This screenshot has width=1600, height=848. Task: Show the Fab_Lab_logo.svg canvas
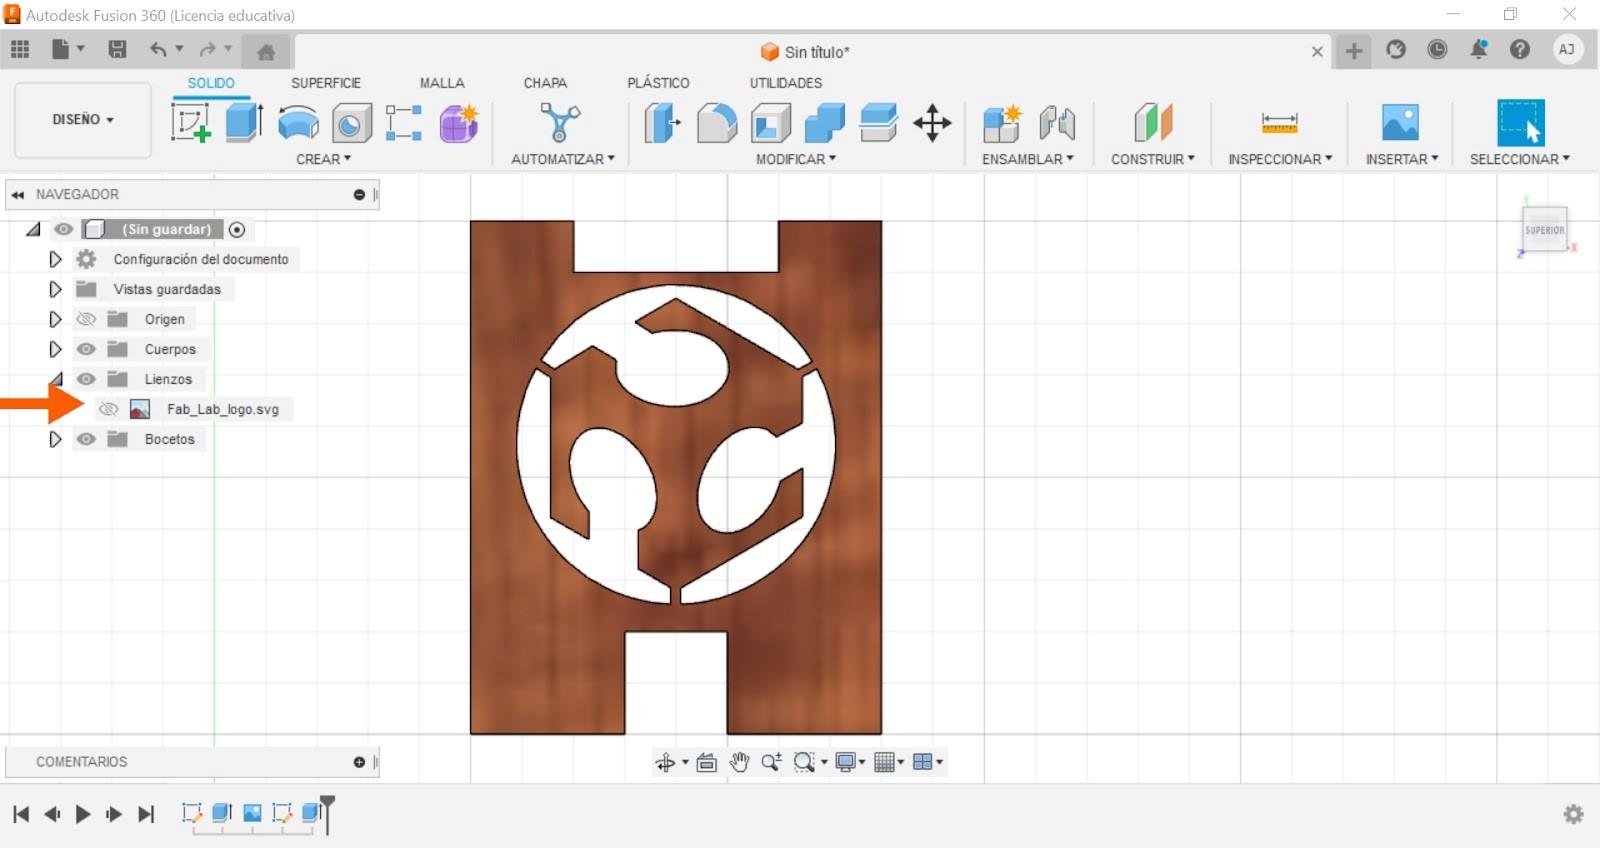pos(109,409)
